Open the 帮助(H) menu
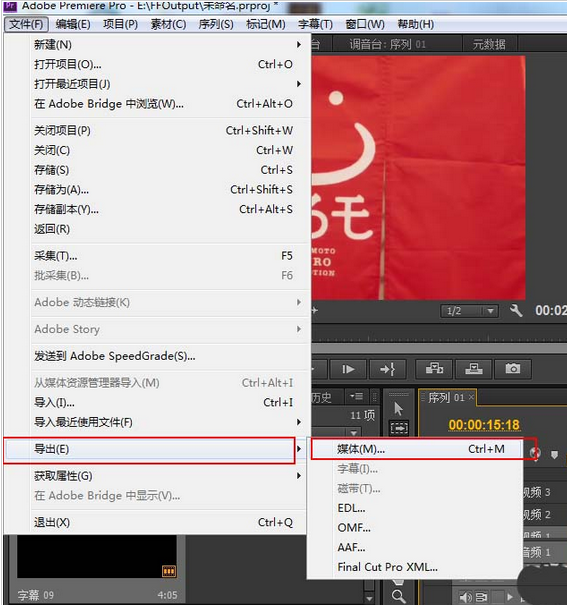567x605 pixels. [x=415, y=24]
